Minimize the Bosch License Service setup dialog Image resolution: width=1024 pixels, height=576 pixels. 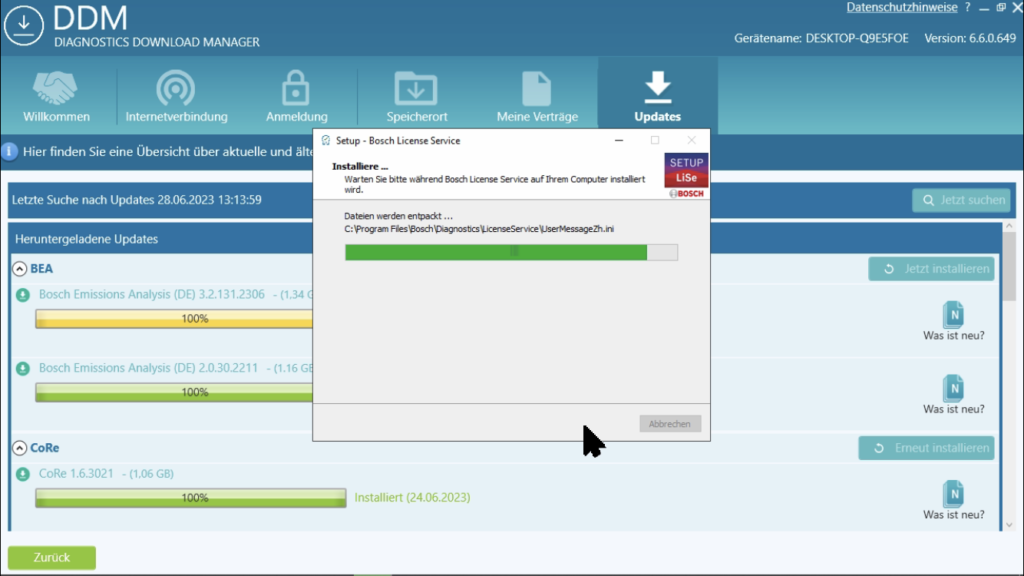click(618, 140)
